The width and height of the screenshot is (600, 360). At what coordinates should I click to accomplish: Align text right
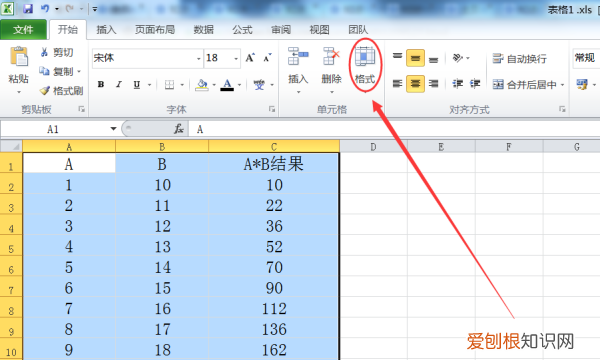[433, 83]
